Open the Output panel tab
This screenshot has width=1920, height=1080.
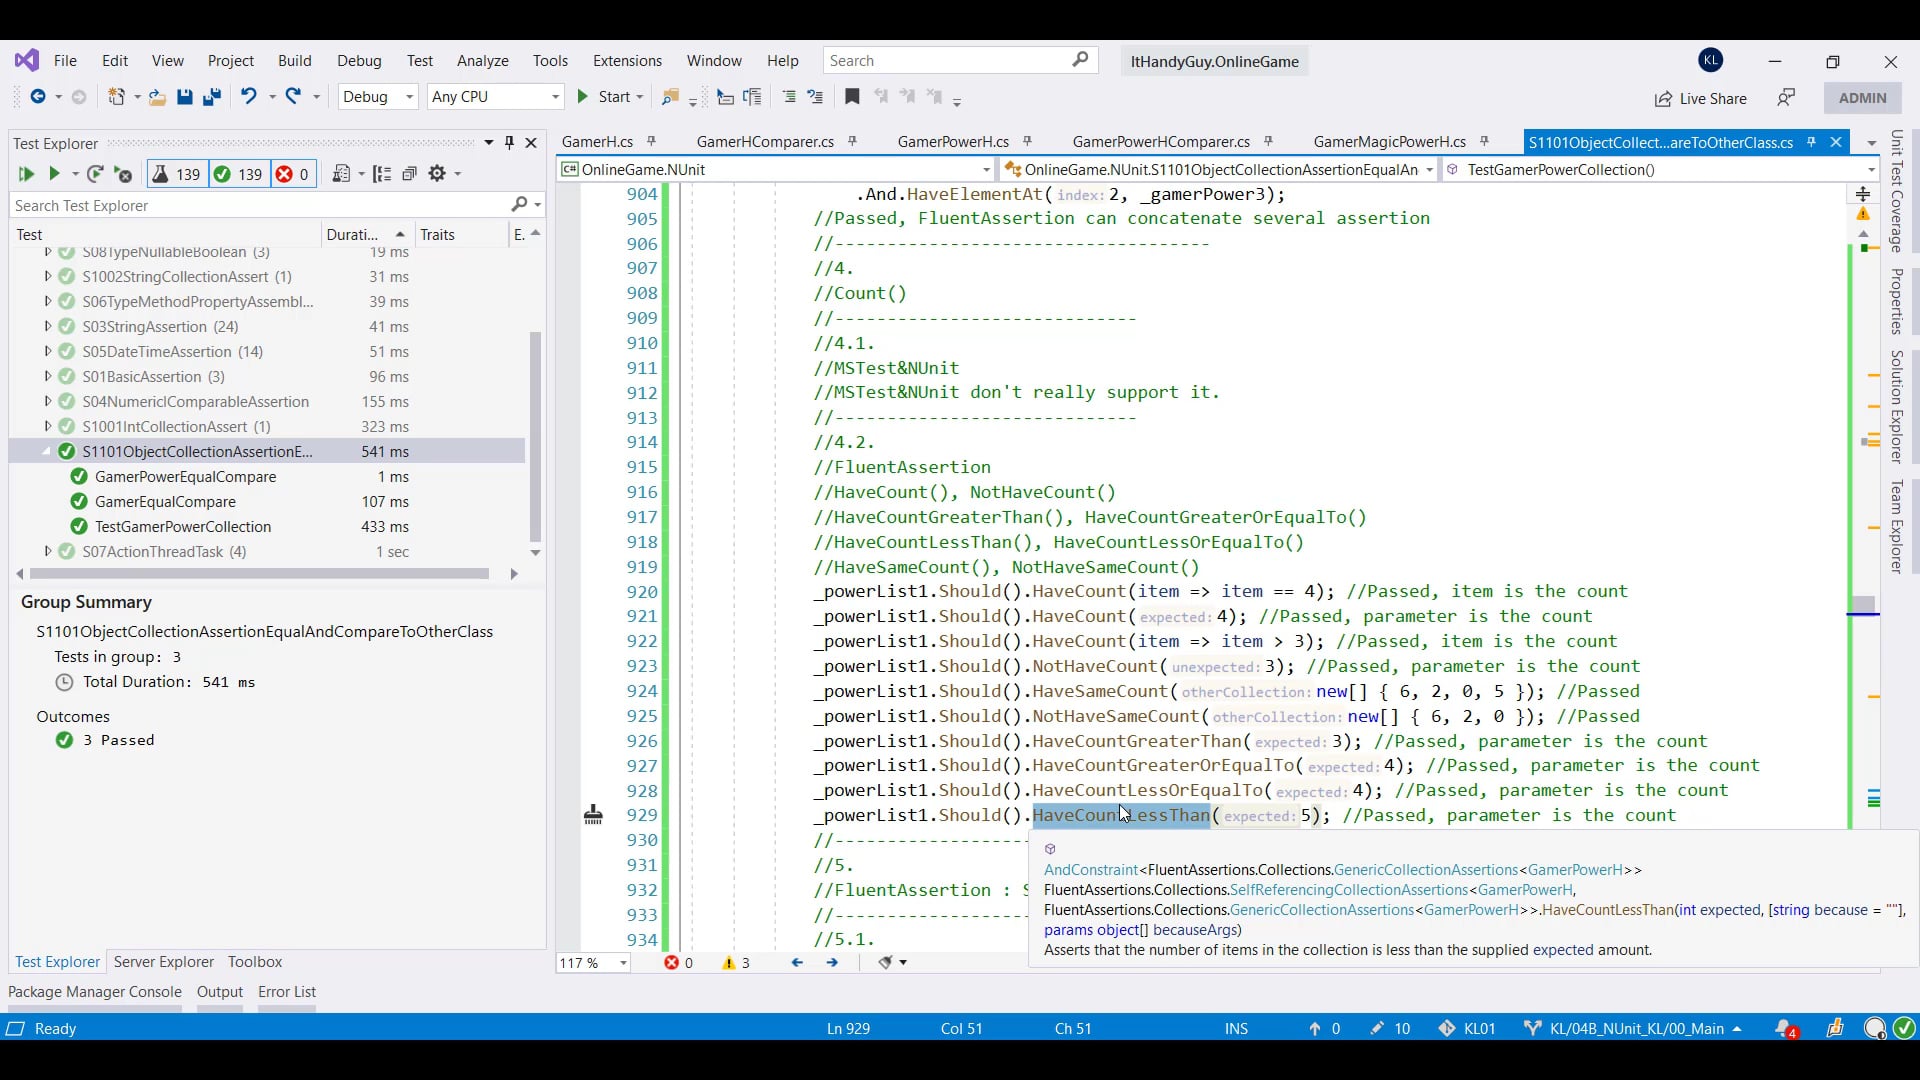click(x=219, y=991)
